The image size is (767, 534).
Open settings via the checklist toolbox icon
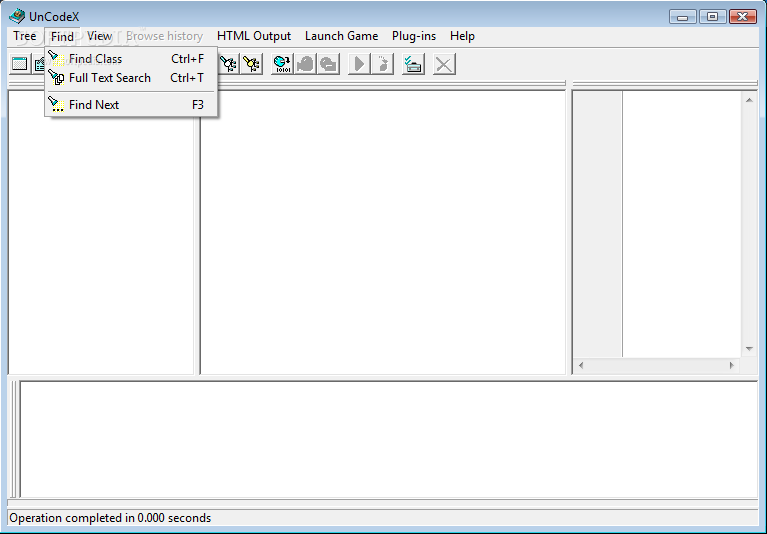413,64
